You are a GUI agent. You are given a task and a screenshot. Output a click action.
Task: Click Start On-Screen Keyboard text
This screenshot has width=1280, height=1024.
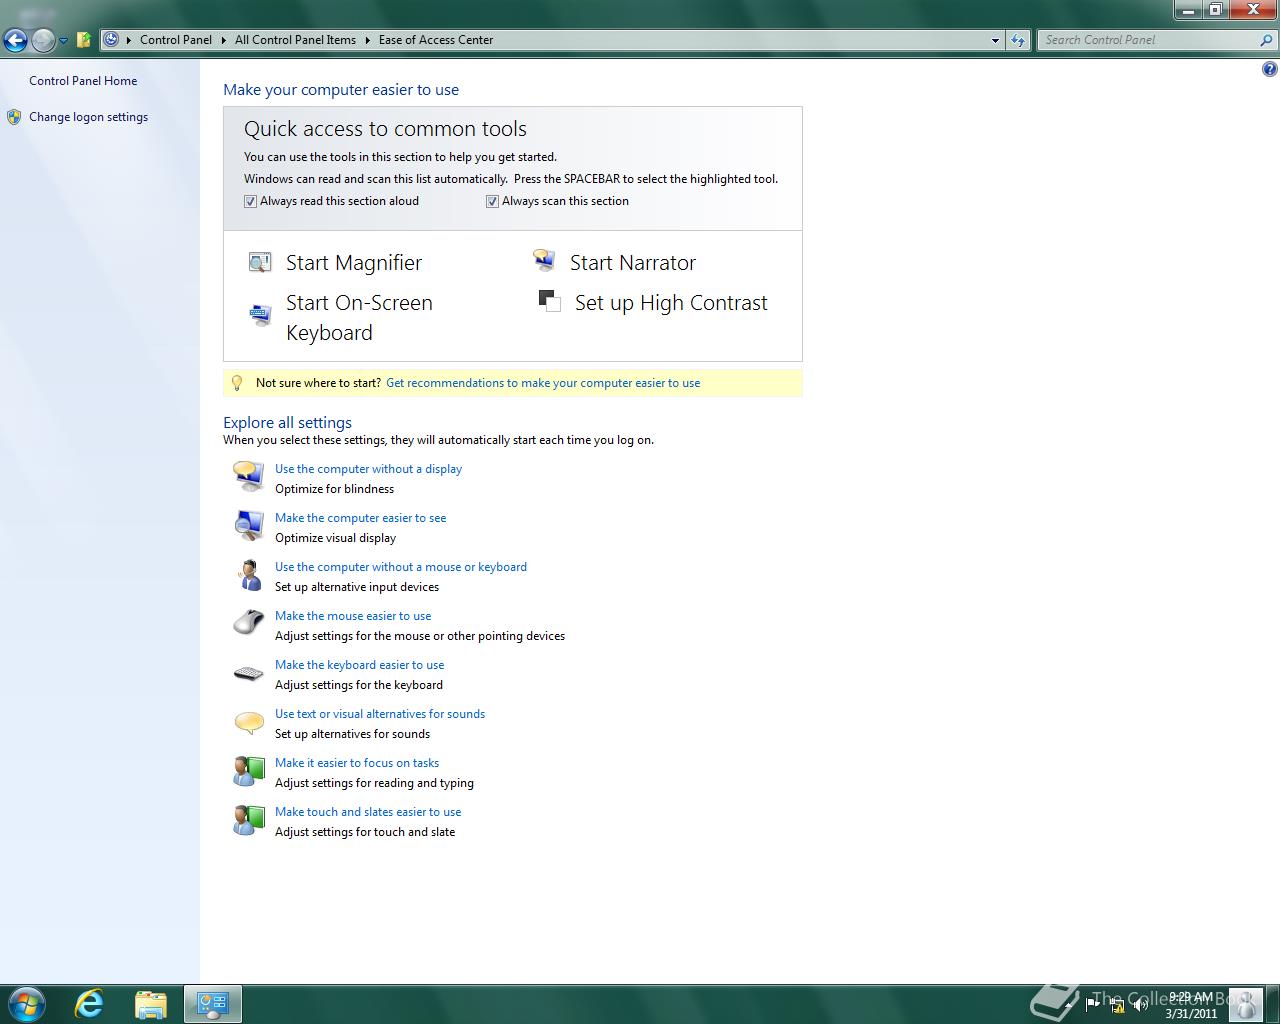[x=359, y=317]
